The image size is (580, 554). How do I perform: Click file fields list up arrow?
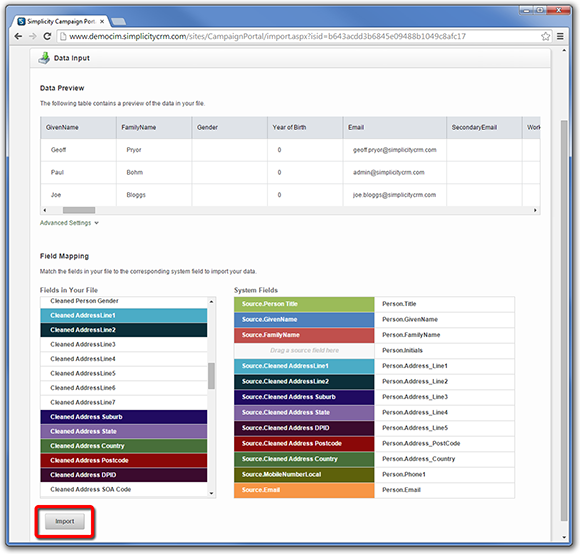(x=211, y=302)
